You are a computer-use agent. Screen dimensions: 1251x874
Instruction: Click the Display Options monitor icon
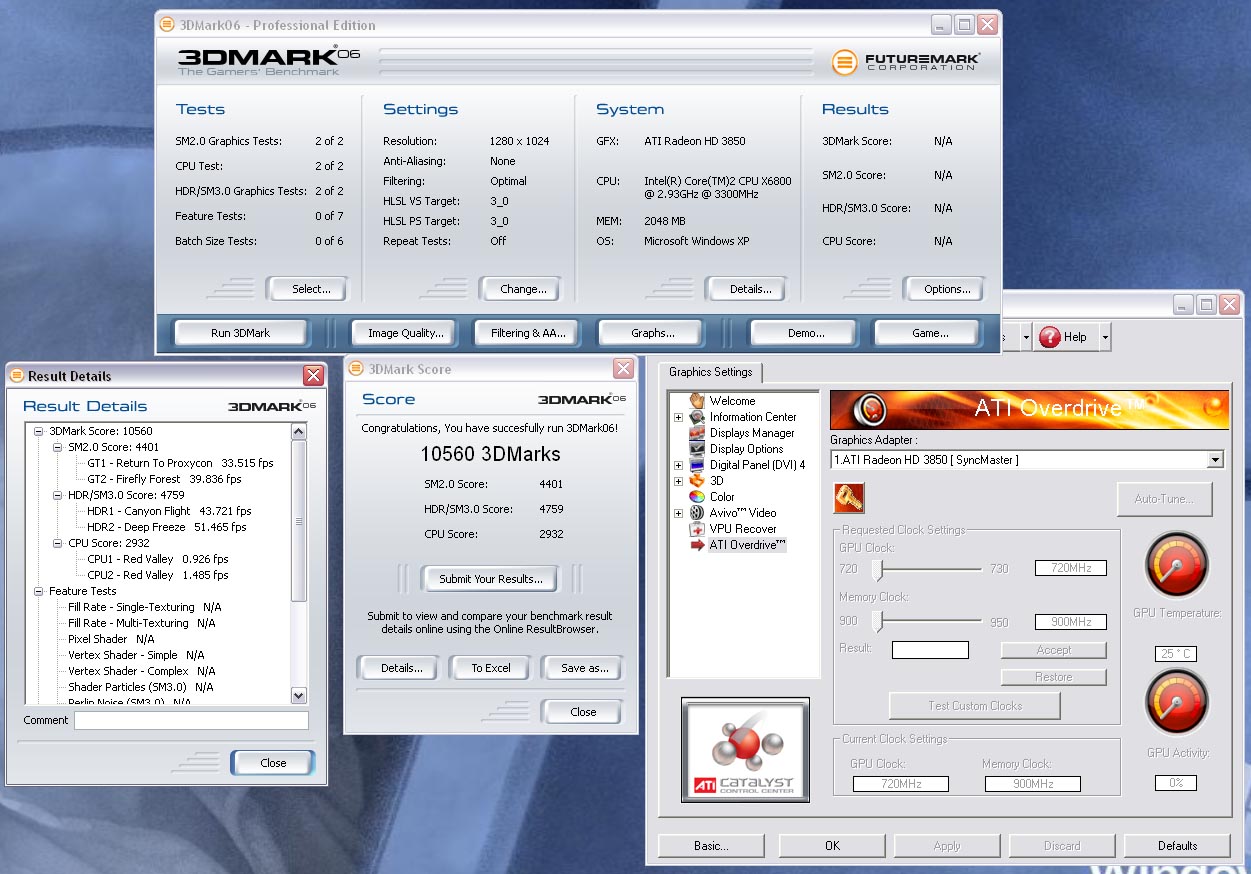click(697, 449)
